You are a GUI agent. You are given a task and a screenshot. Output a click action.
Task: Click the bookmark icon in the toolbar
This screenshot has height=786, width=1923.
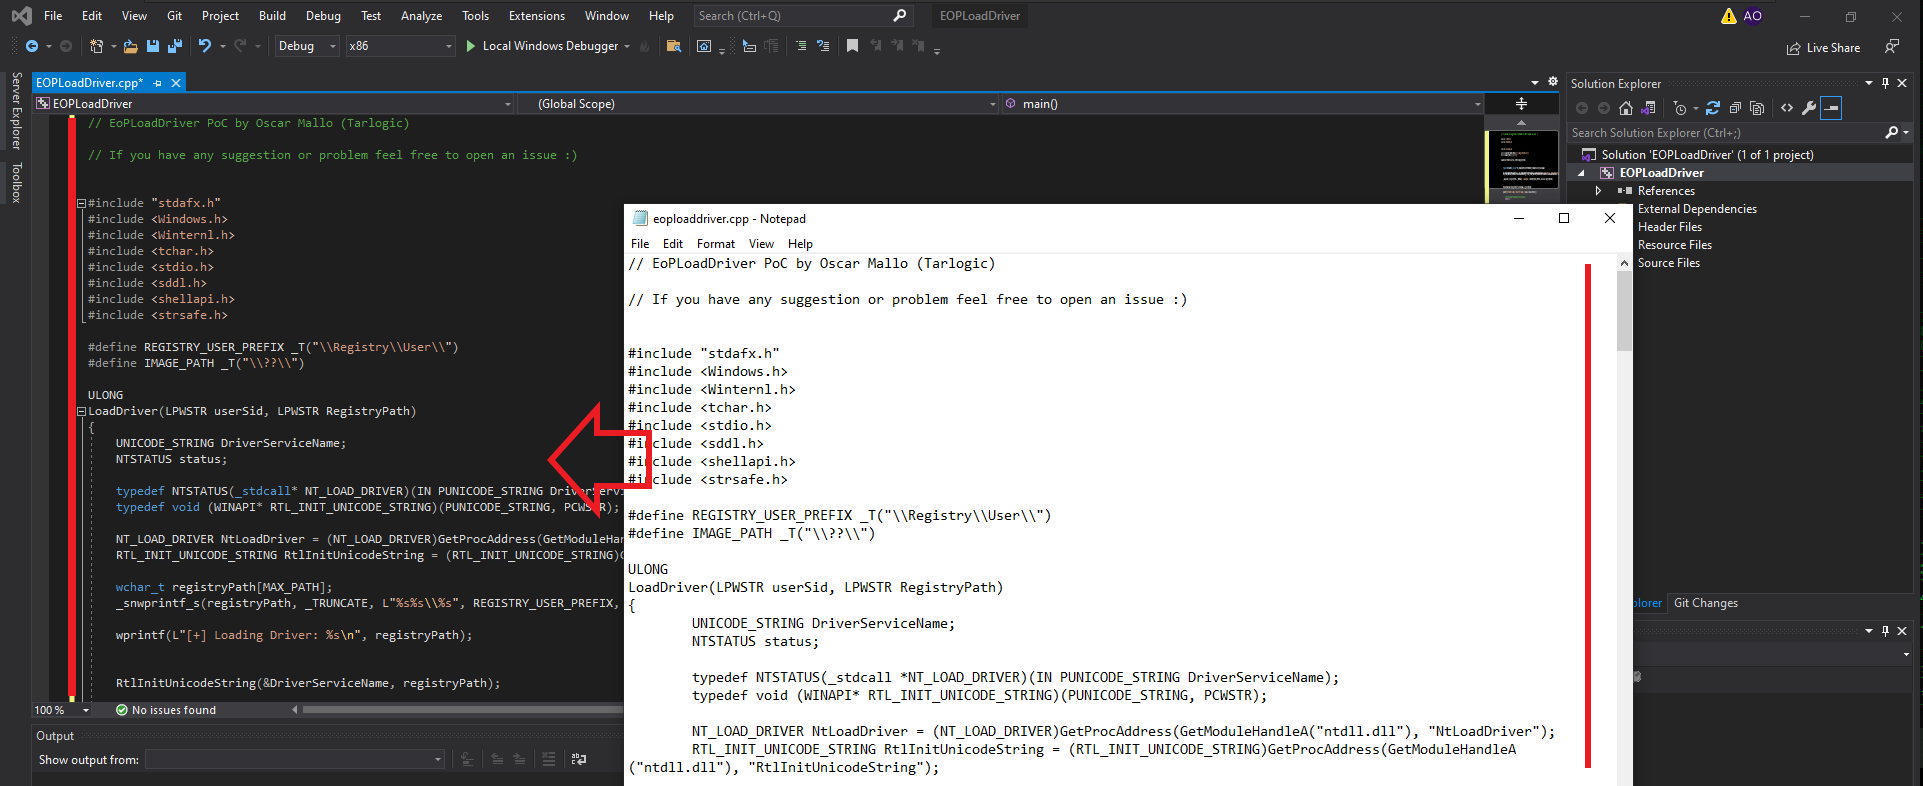click(x=852, y=46)
